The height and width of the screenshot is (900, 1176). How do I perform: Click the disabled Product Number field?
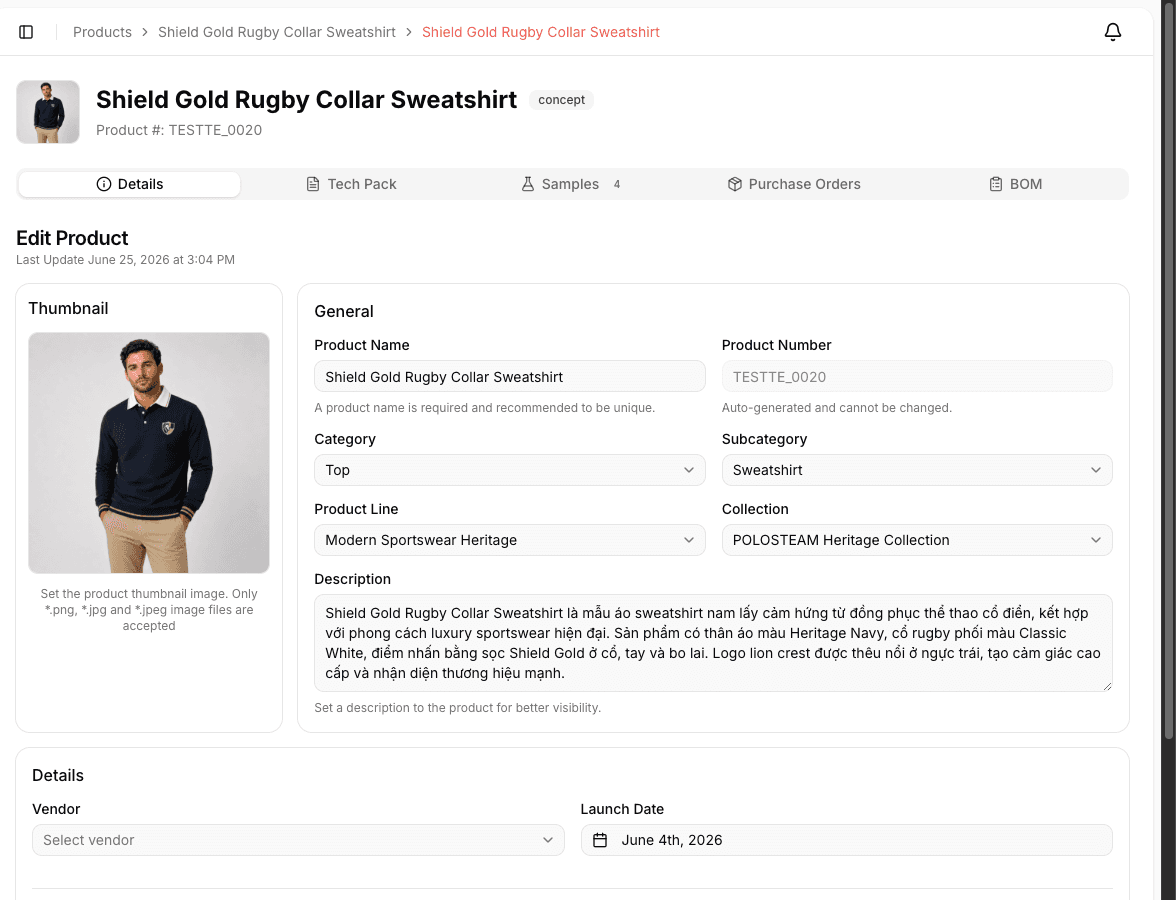917,376
